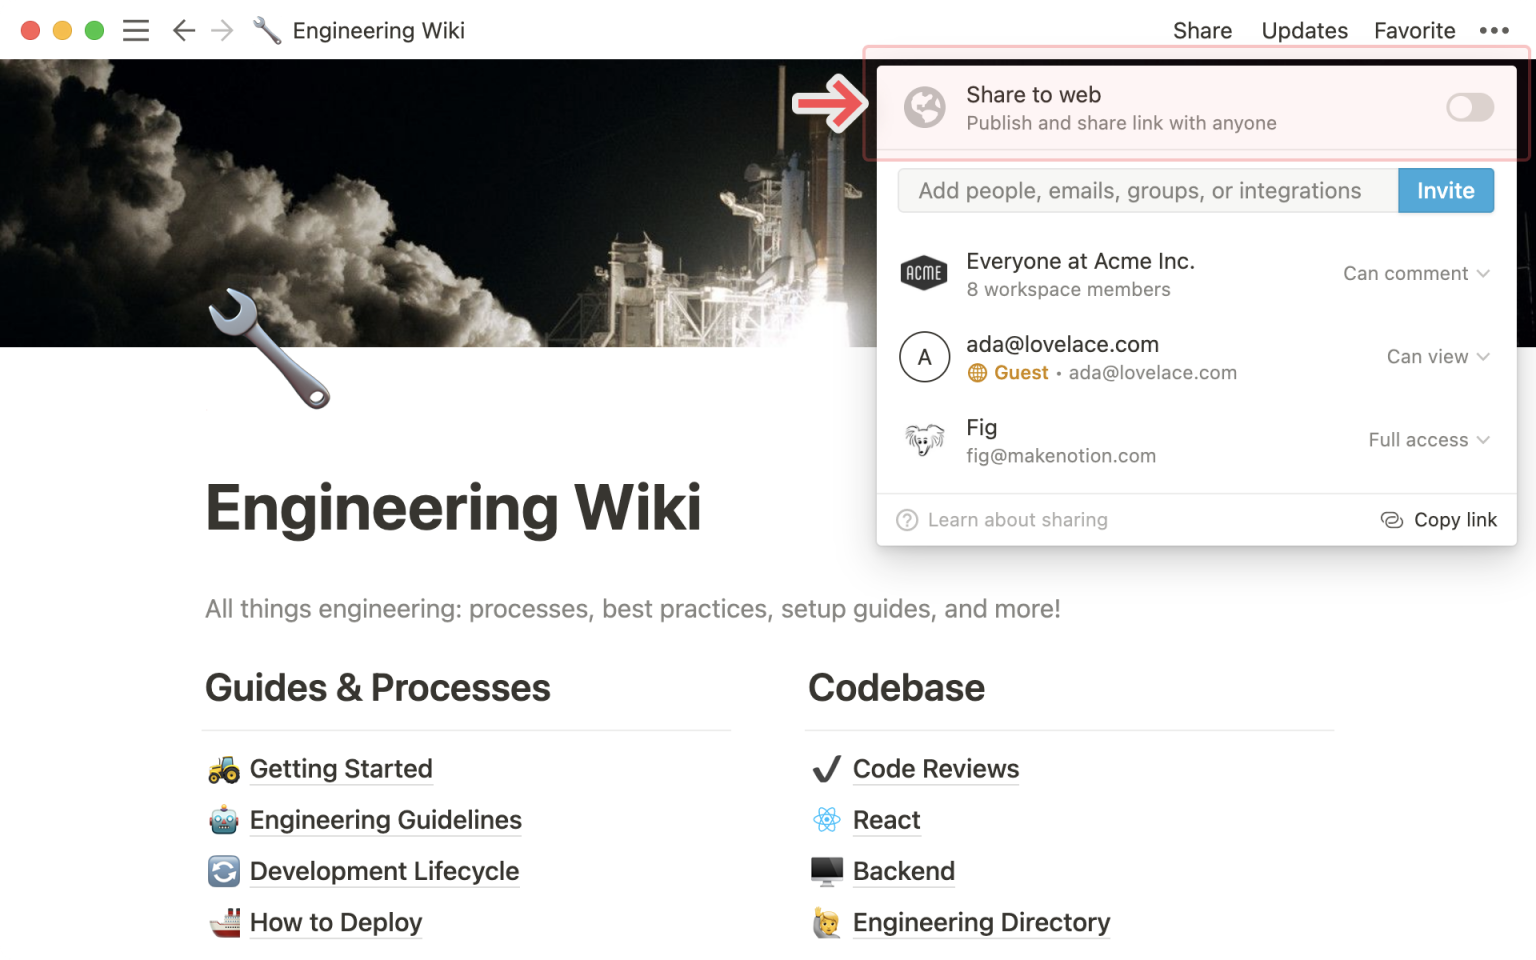Click the large wrench page icon
Image resolution: width=1536 pixels, height=960 pixels.
click(268, 348)
